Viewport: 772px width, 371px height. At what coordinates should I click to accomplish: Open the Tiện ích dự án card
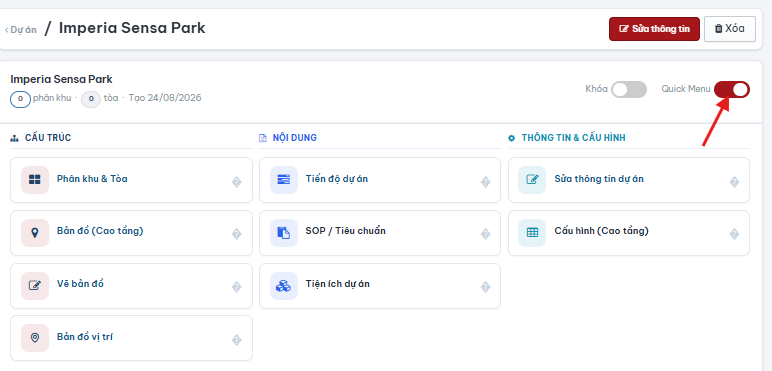click(380, 286)
